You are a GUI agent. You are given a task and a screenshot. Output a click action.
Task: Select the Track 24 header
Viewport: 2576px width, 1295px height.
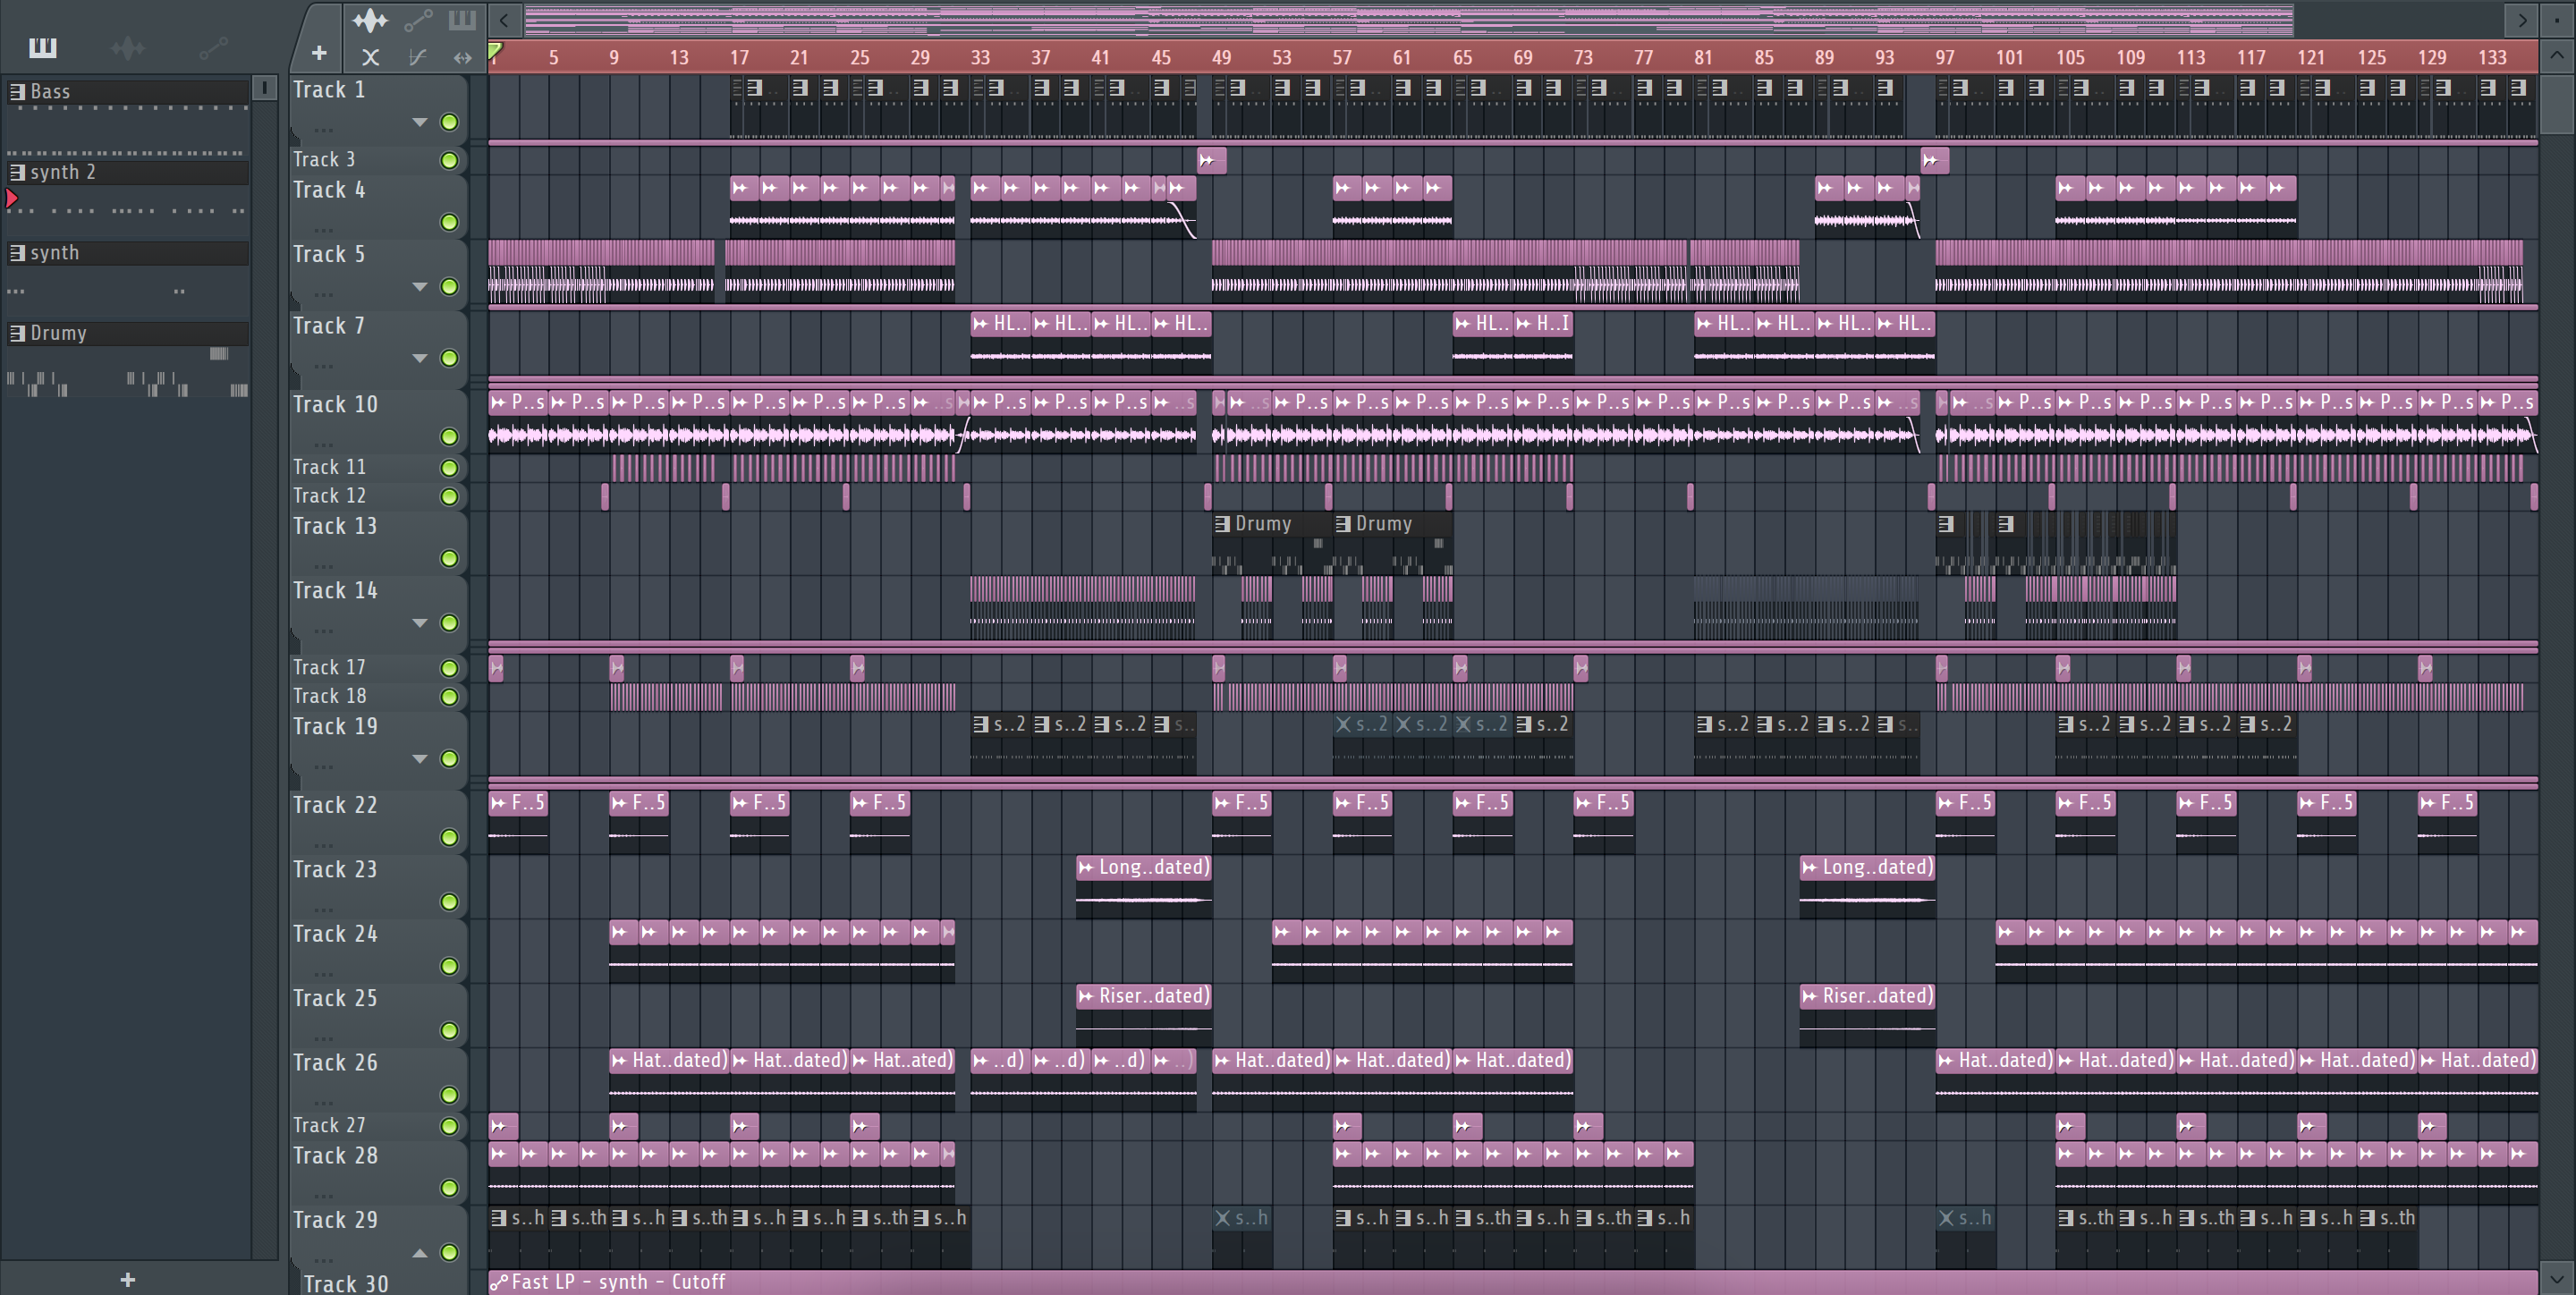click(378, 949)
